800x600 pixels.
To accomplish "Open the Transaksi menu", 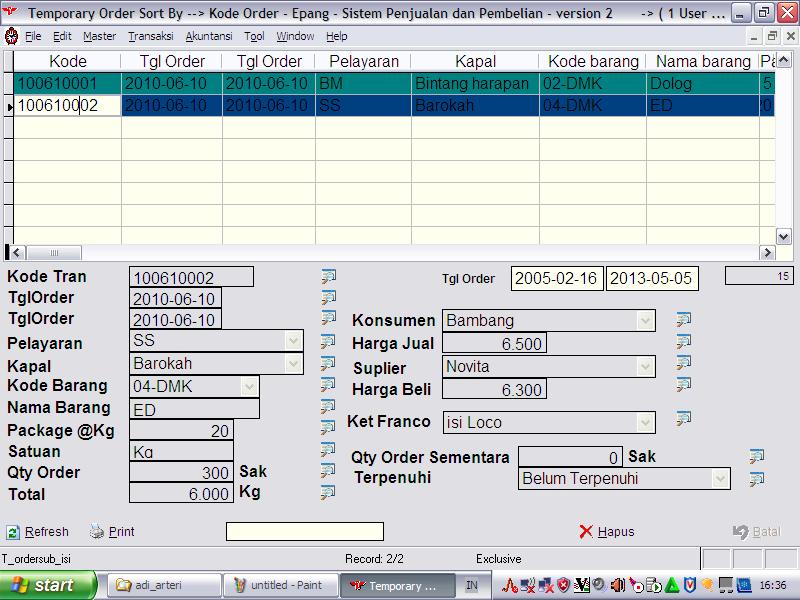I will pos(150,36).
